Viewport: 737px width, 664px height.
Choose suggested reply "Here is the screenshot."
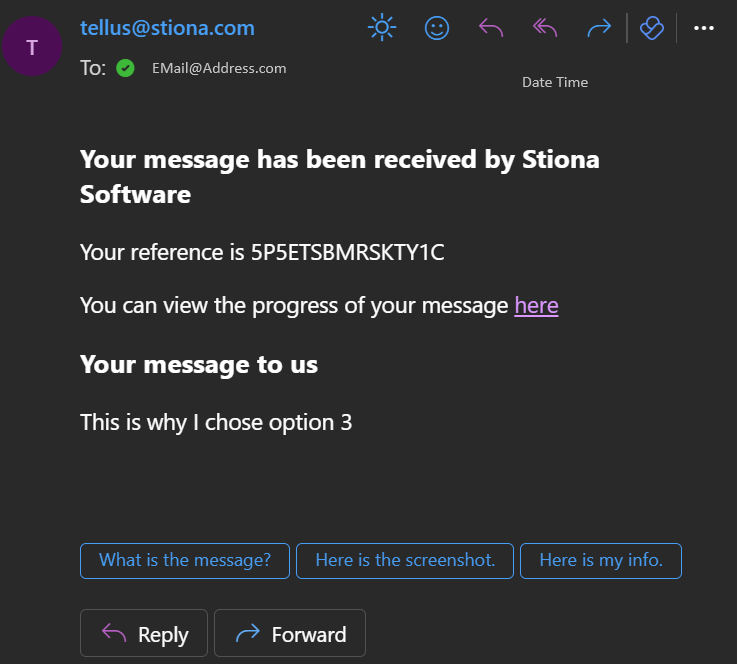pyautogui.click(x=405, y=560)
